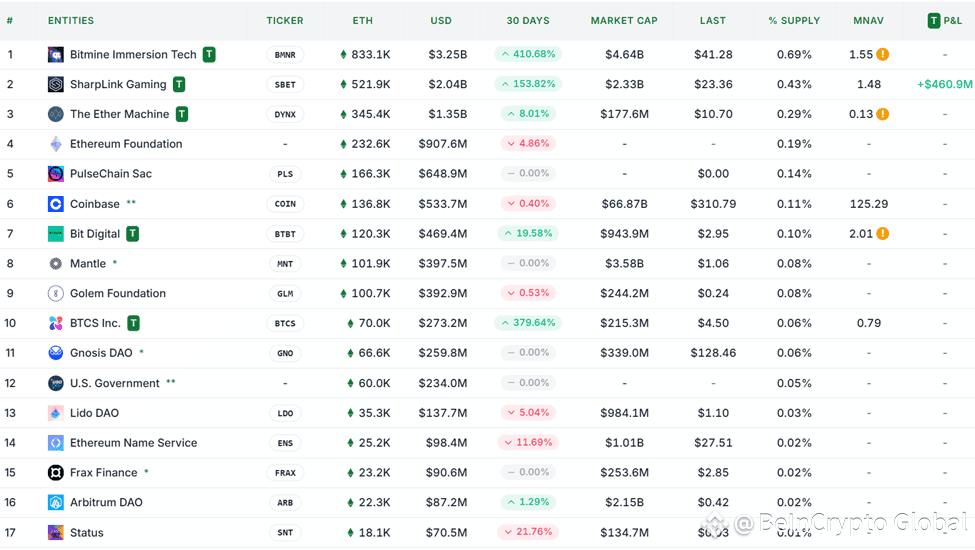The image size is (975, 550).
Task: Click the Gnosis DAO logo icon
Action: click(x=55, y=353)
